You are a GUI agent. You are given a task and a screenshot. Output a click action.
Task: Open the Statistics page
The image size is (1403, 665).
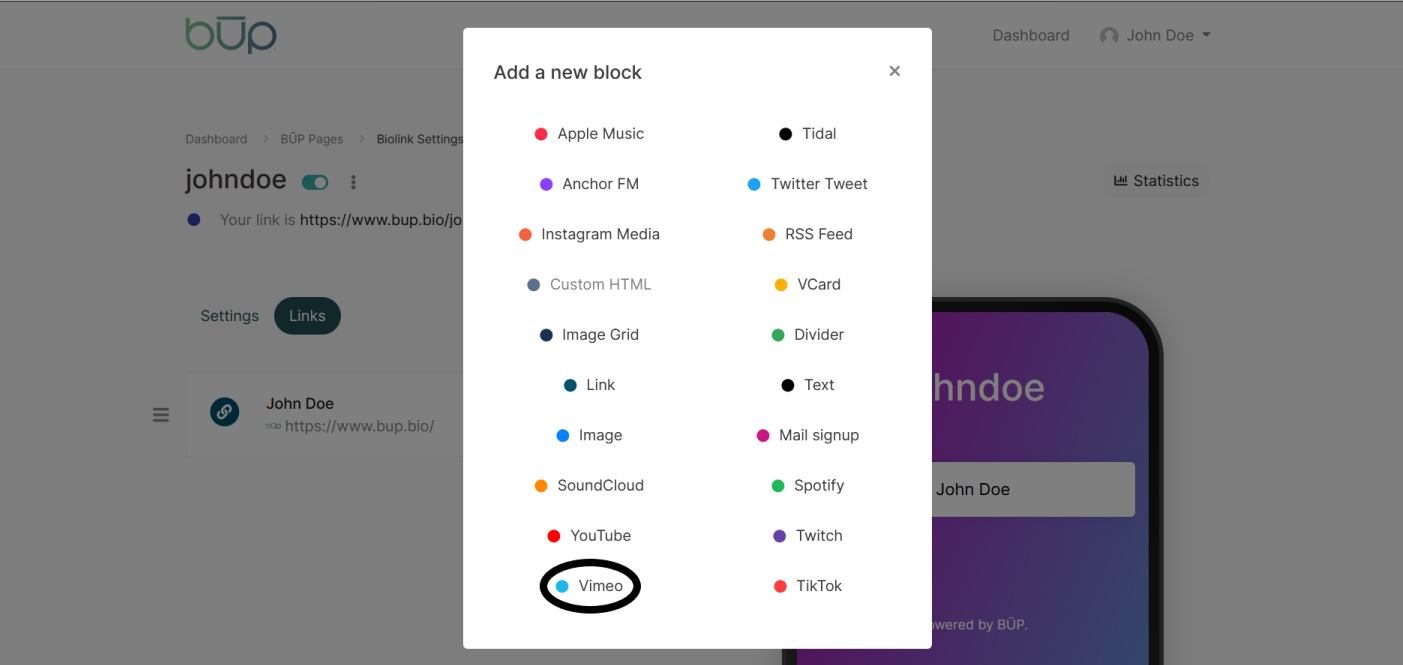pos(1156,181)
